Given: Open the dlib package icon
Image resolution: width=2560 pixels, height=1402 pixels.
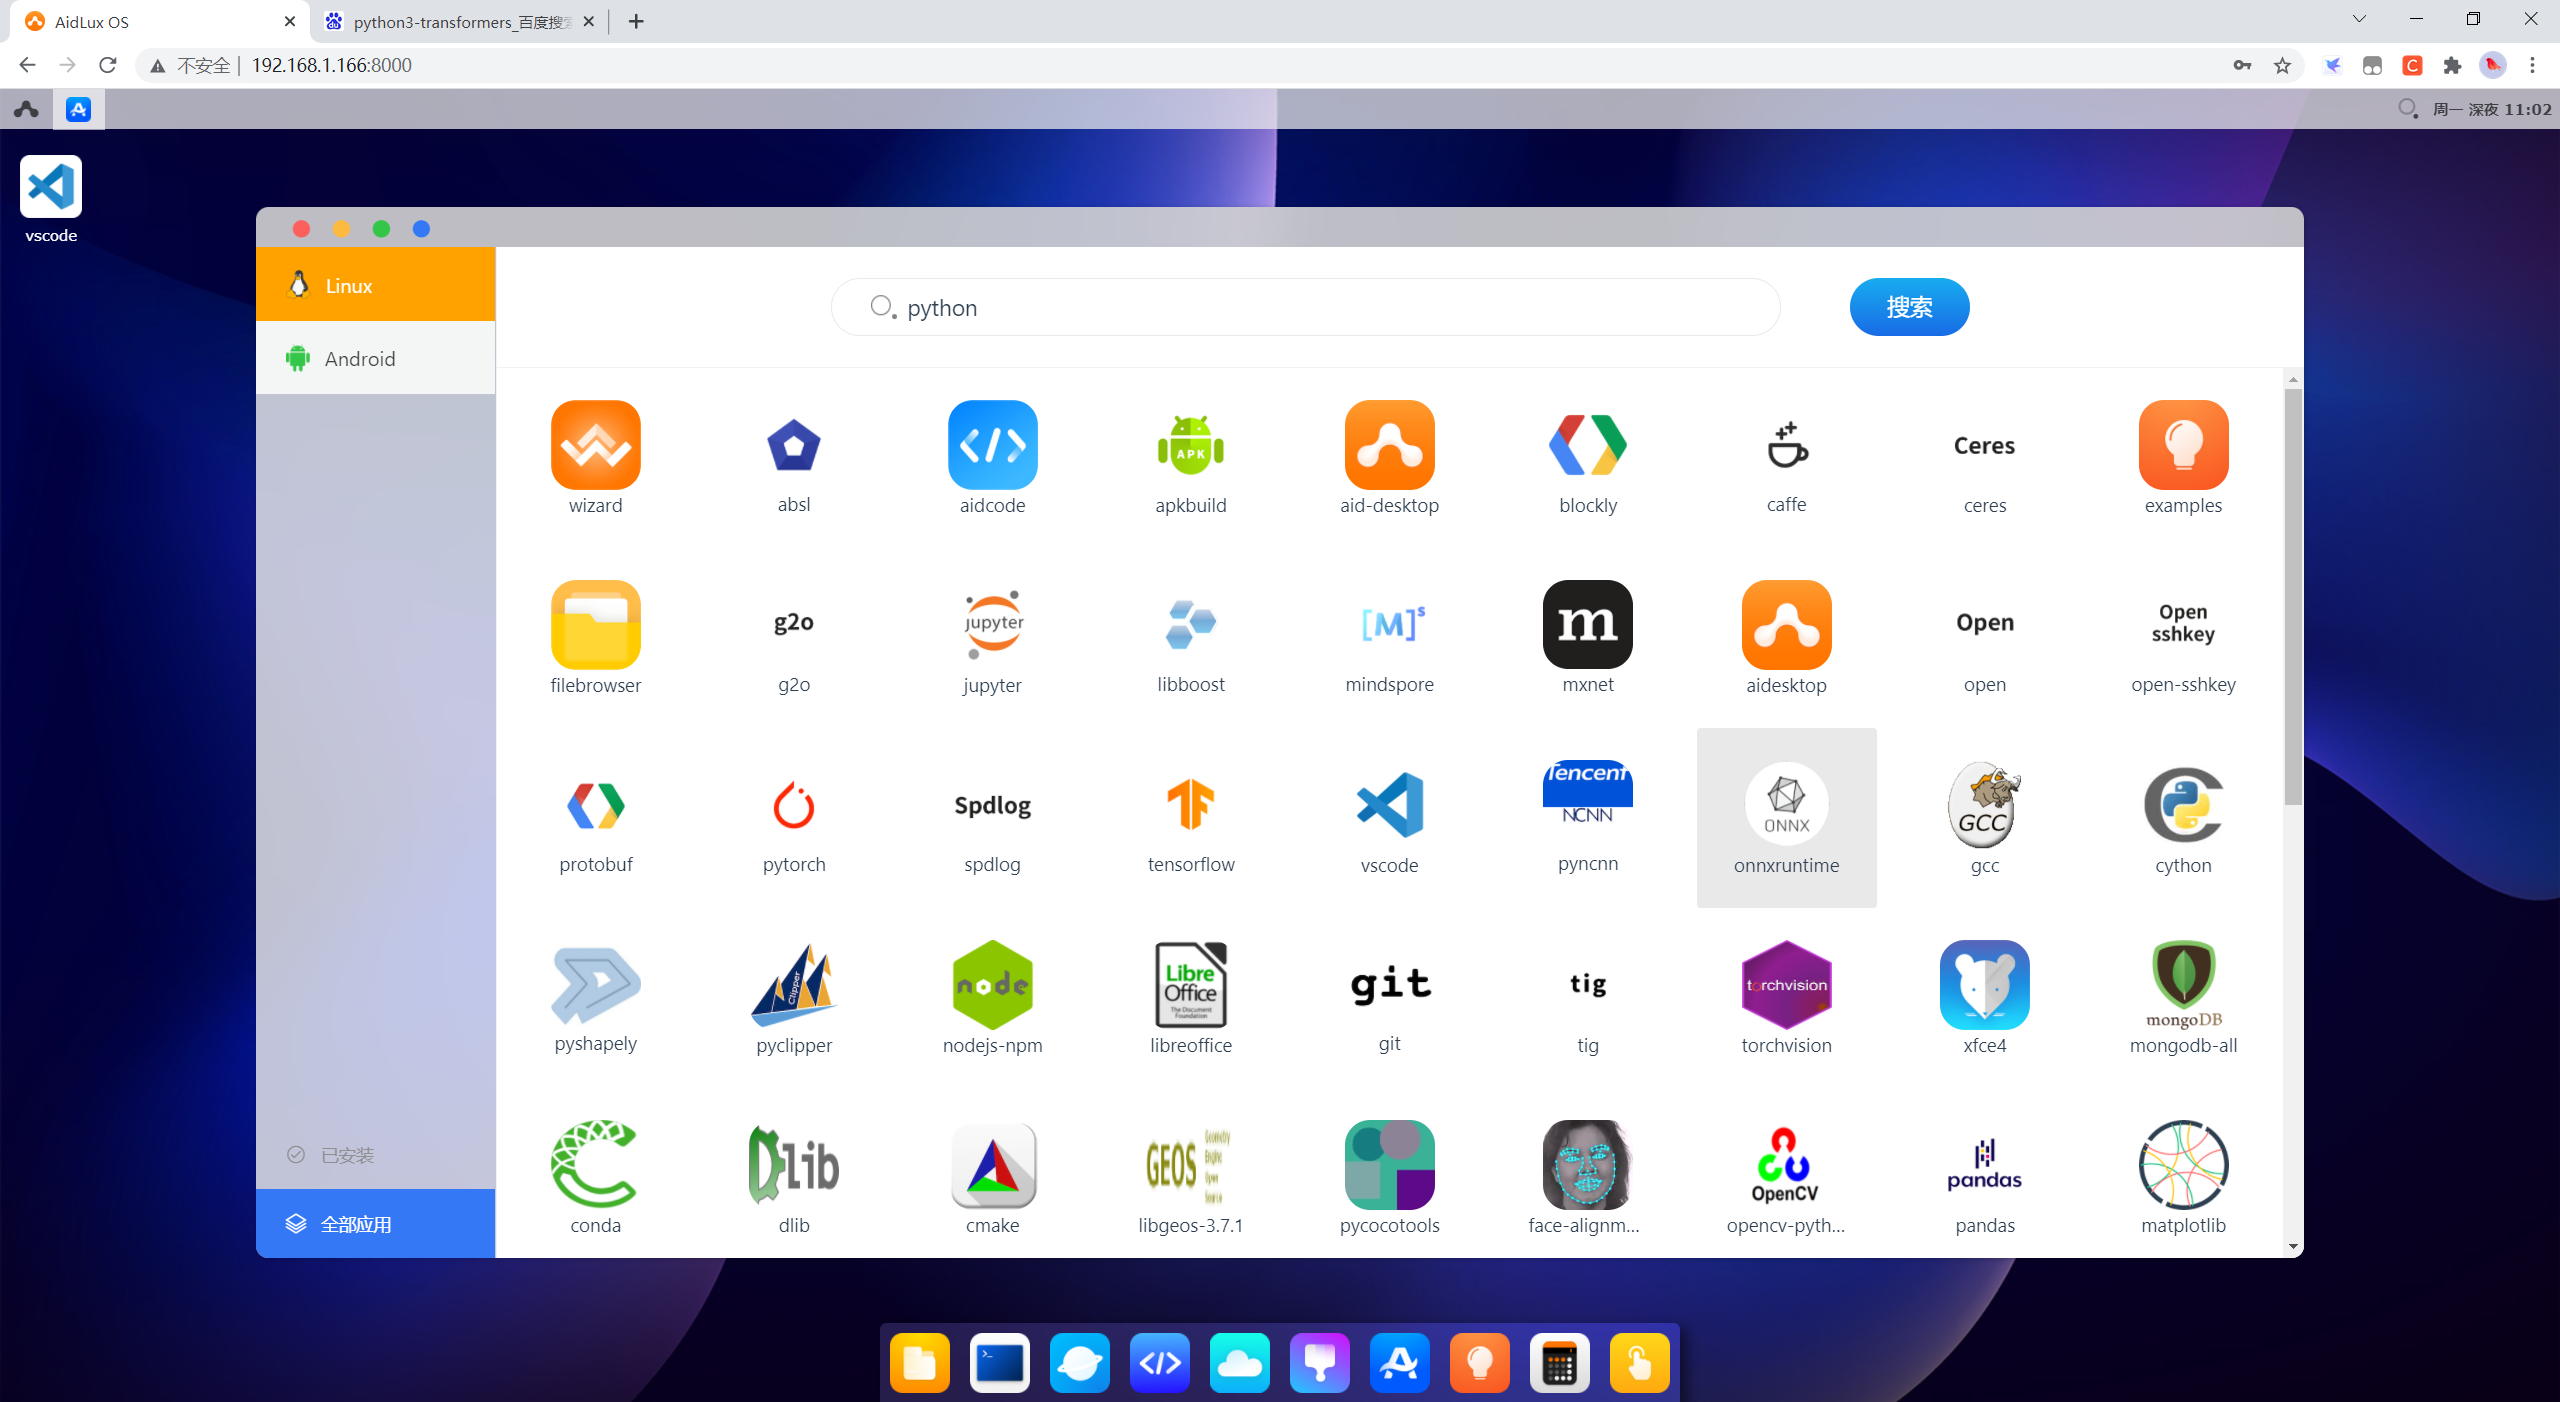Looking at the screenshot, I should pyautogui.click(x=794, y=1165).
